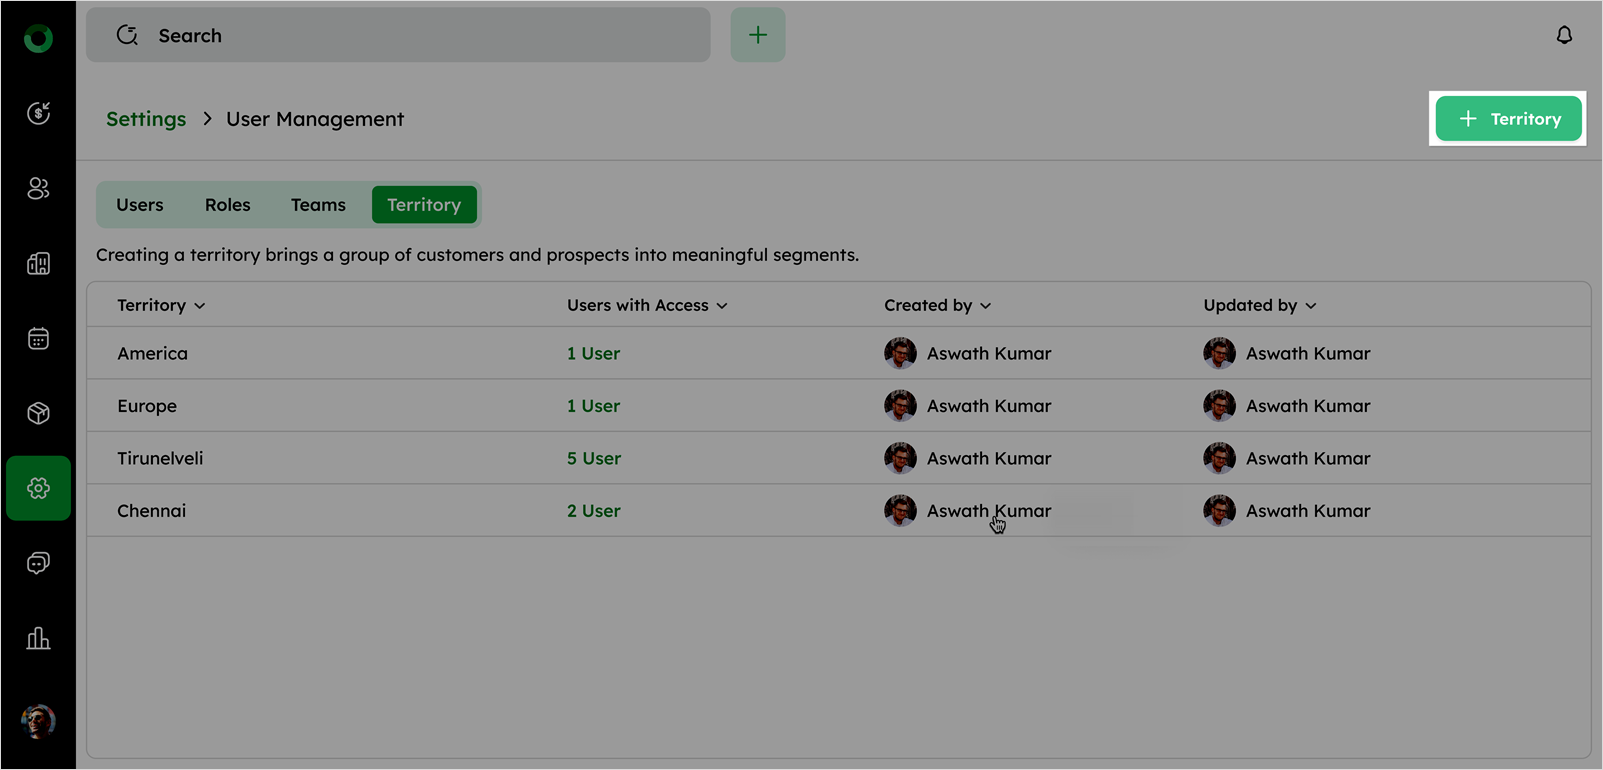Screen dimensions: 1603x770
Task: Open the chat messages icon in sidebar
Action: (38, 563)
